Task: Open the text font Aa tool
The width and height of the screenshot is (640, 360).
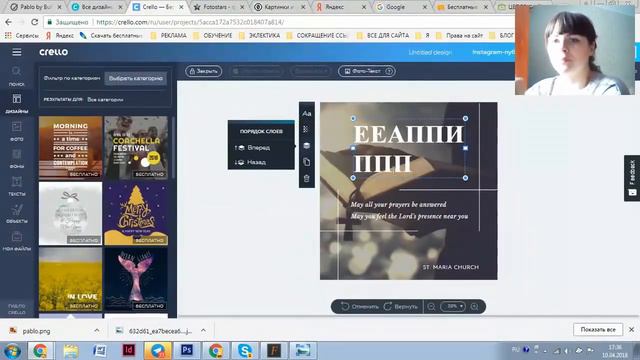Action: (307, 113)
